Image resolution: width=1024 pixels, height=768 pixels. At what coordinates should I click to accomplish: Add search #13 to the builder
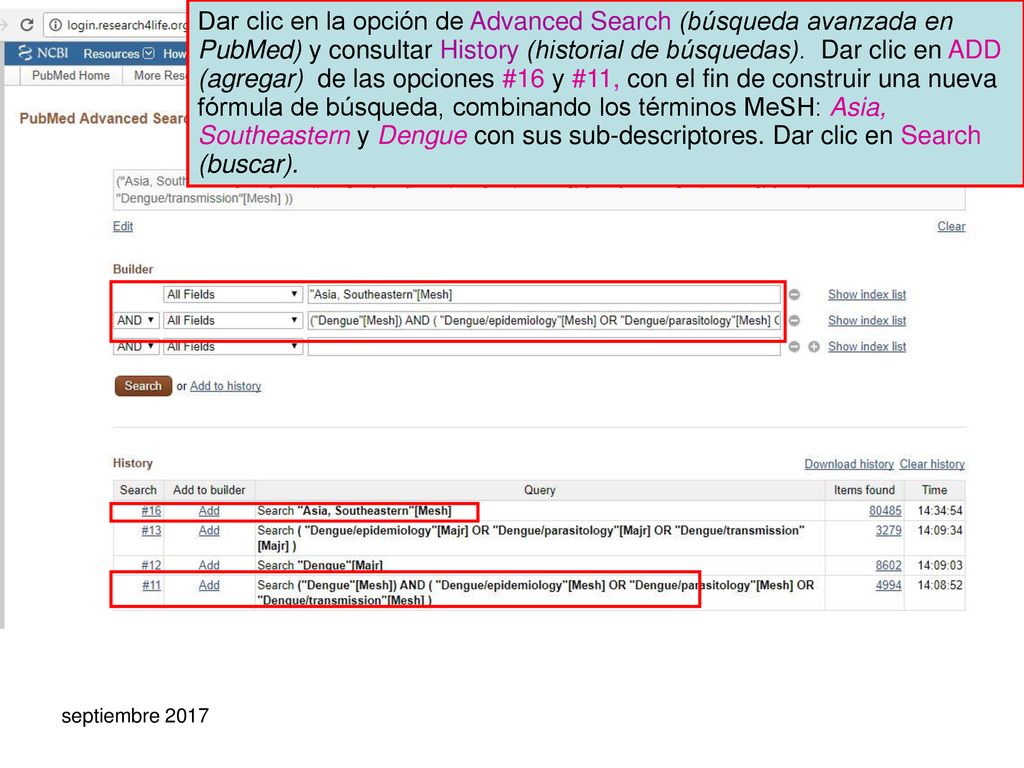209,530
